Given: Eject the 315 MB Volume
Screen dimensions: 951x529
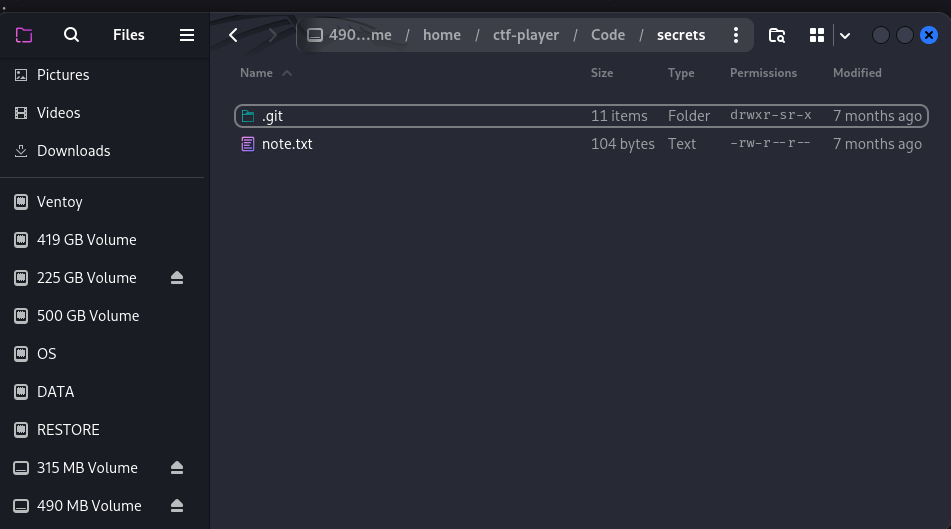Looking at the screenshot, I should pyautogui.click(x=176, y=468).
